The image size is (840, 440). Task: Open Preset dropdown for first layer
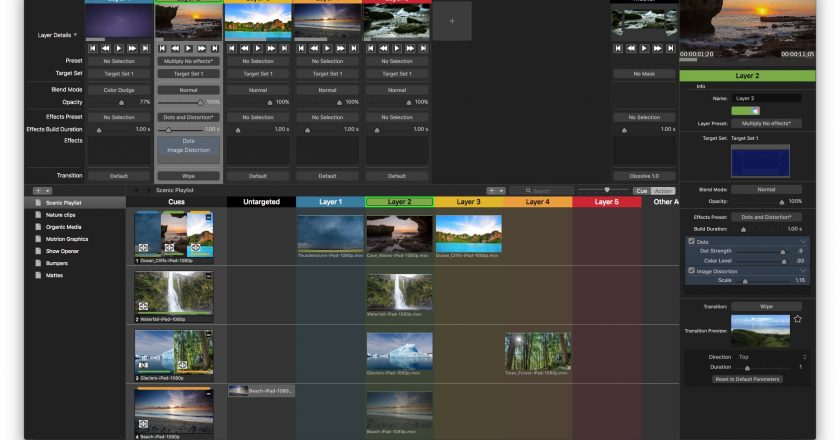(119, 61)
